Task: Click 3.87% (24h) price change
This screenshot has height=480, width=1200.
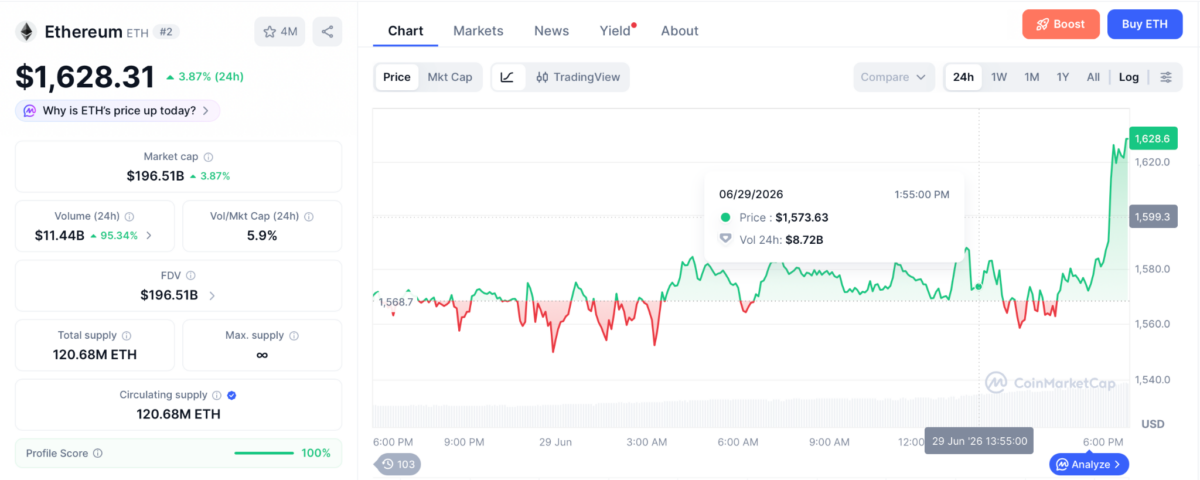Action: [x=204, y=77]
